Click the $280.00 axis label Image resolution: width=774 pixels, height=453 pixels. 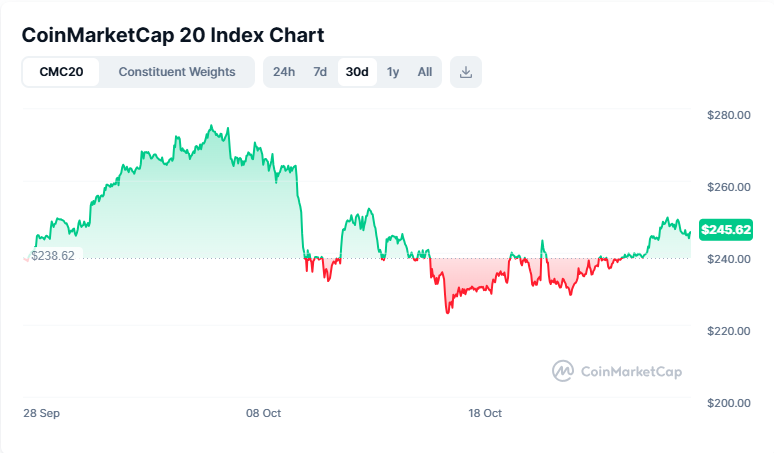coord(729,115)
